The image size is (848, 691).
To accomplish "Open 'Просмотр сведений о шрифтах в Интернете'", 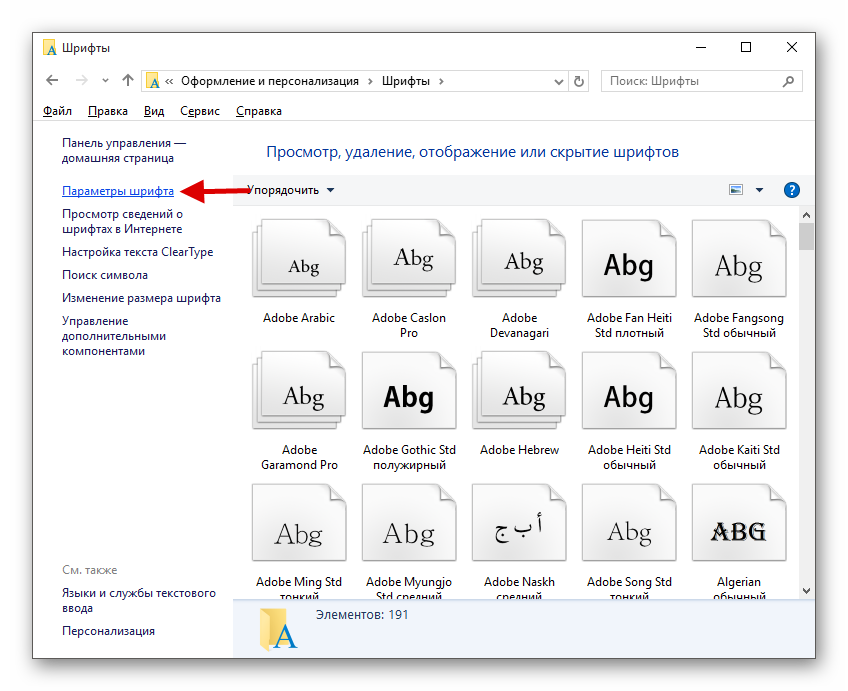I will point(122,221).
